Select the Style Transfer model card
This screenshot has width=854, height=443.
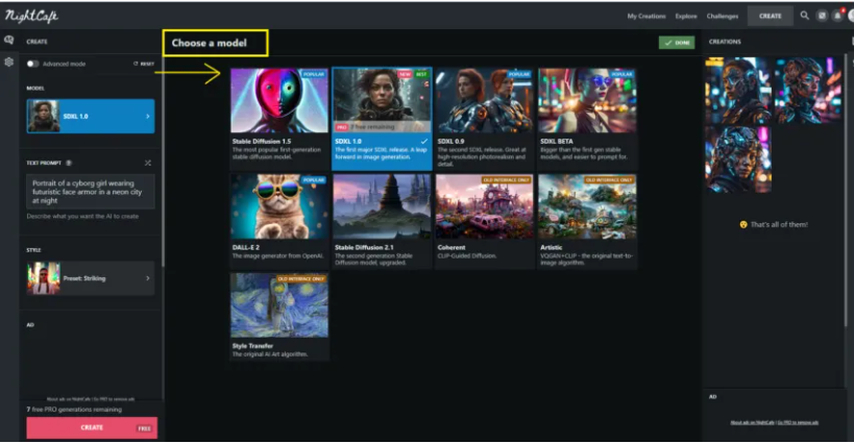tap(279, 316)
